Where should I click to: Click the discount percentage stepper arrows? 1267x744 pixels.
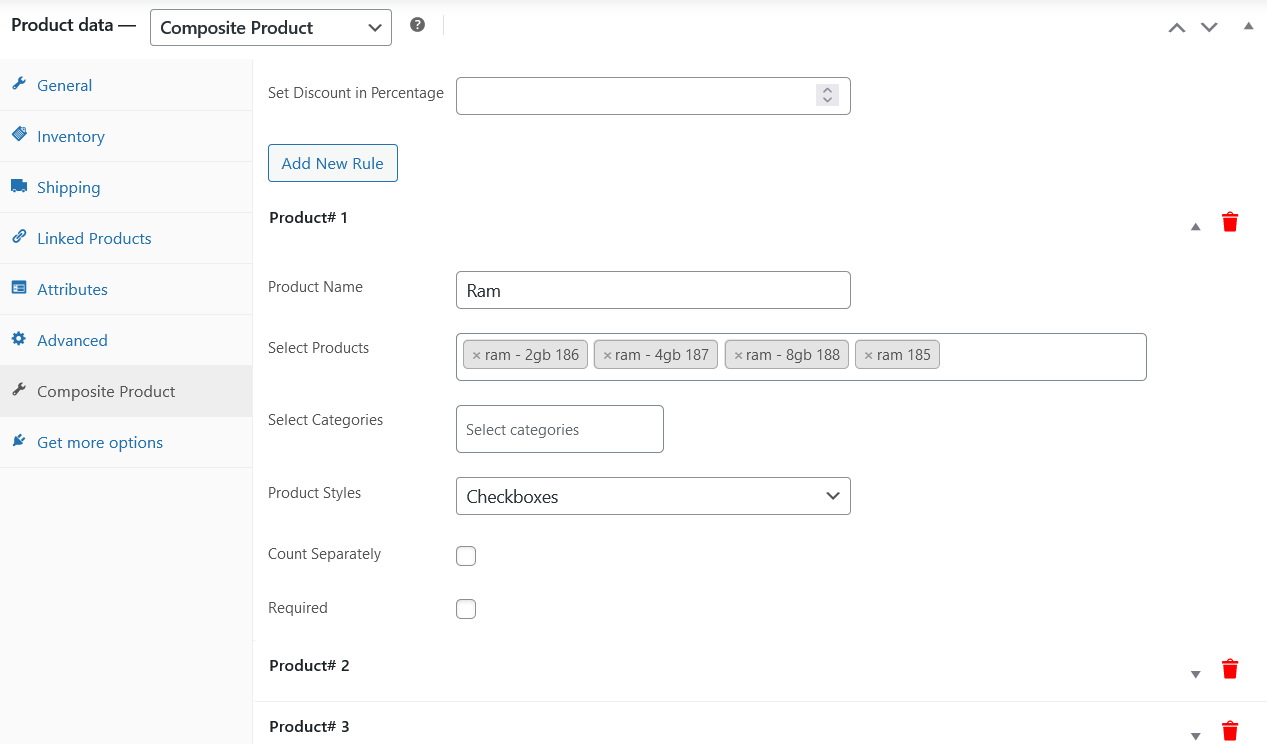pos(826,95)
